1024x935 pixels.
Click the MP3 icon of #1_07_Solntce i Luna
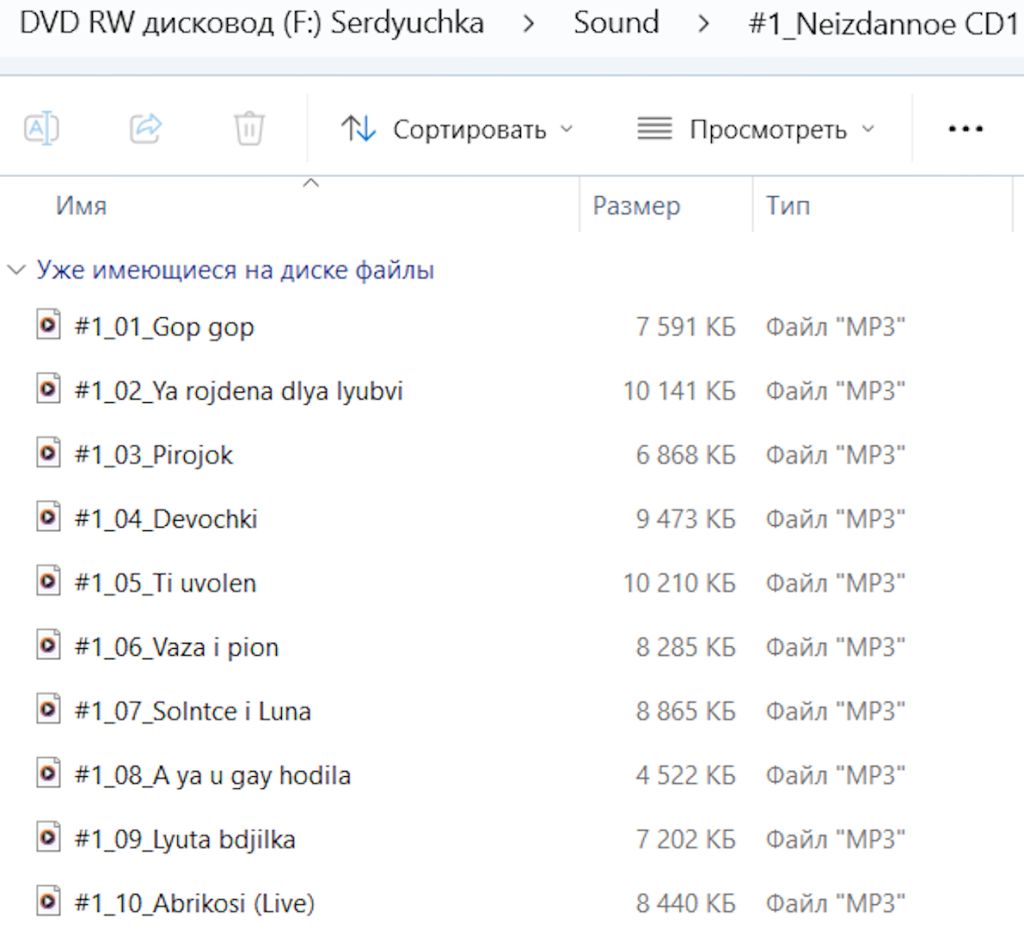pos(48,709)
